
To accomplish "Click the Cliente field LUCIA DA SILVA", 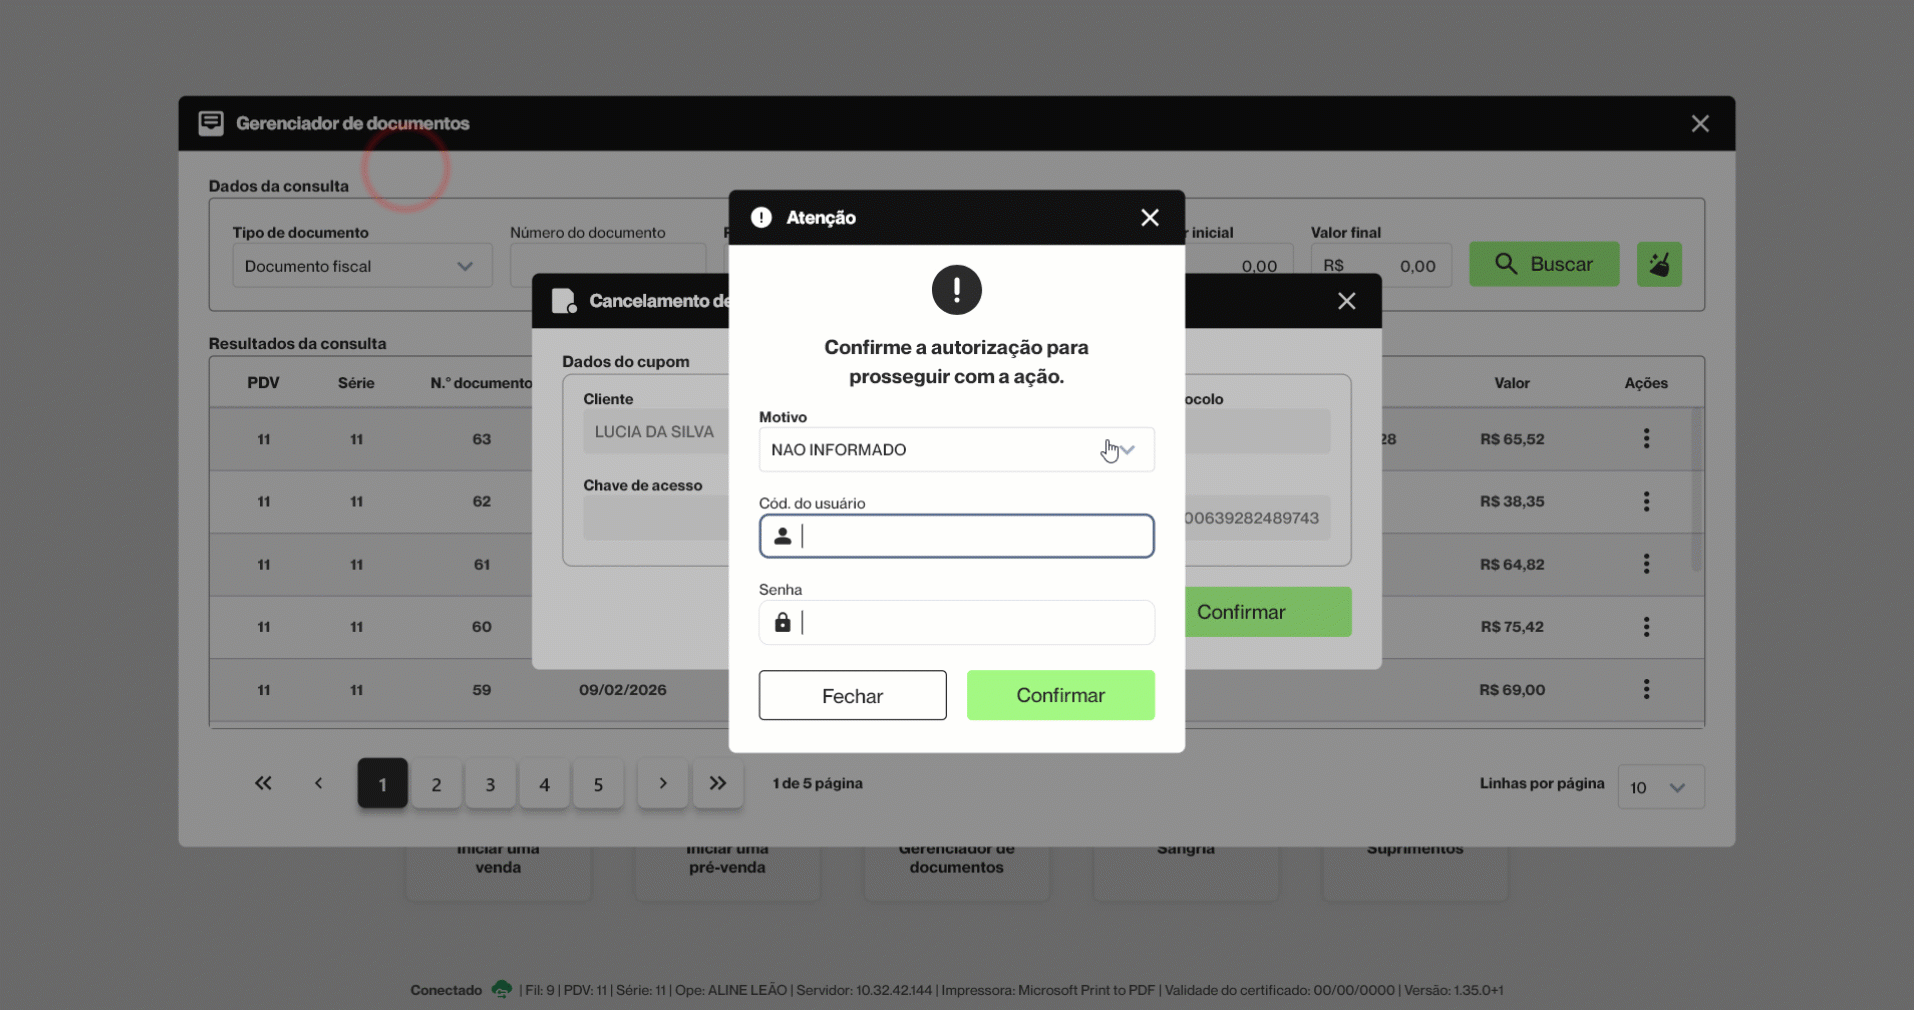I will click(x=656, y=432).
